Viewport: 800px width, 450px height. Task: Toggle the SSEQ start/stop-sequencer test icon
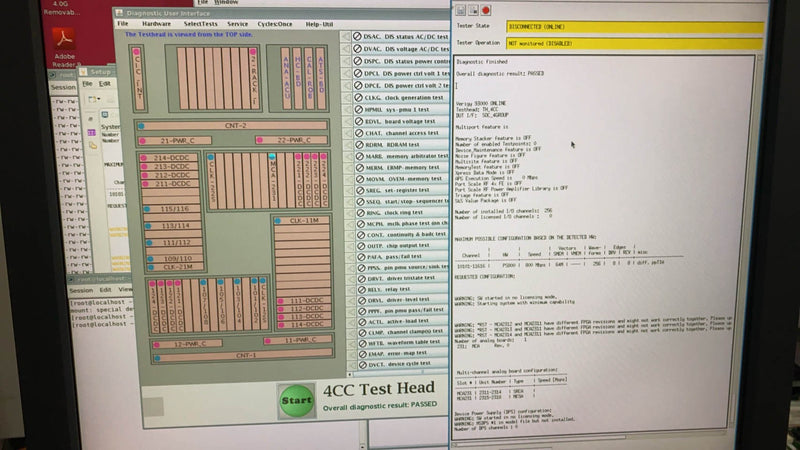coord(360,201)
